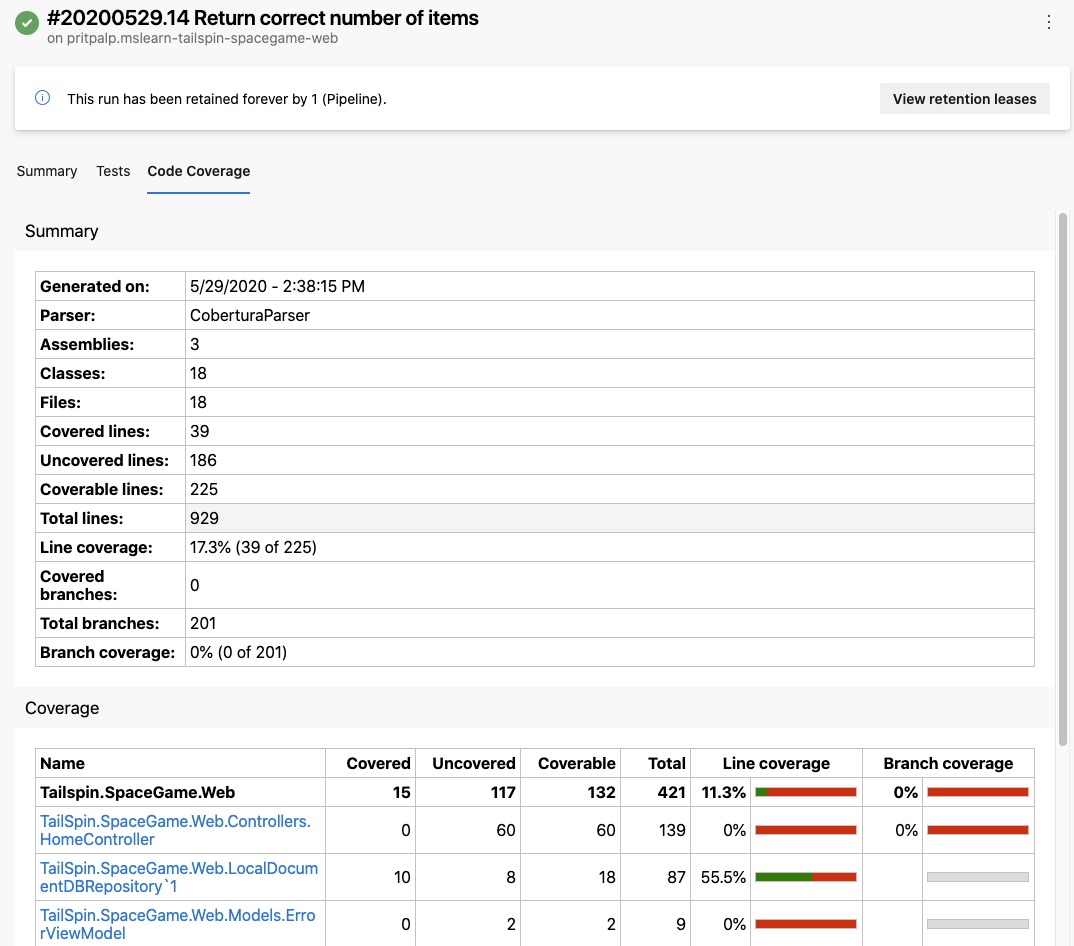Click the Tailspin.SpaceGame.Web assembly row name
The width and height of the screenshot is (1074, 946).
137,793
